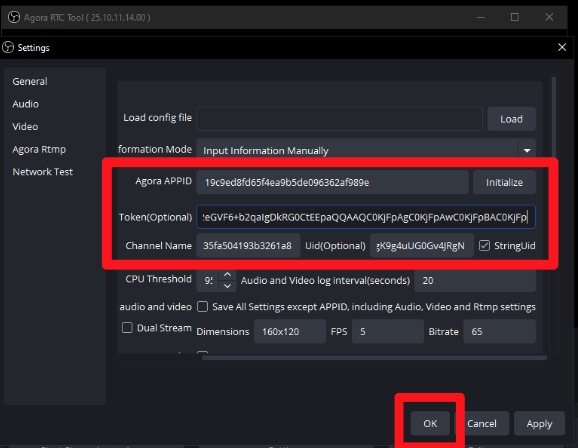The image size is (578, 448).
Task: Click the Token(Optional) input field
Action: 366,217
